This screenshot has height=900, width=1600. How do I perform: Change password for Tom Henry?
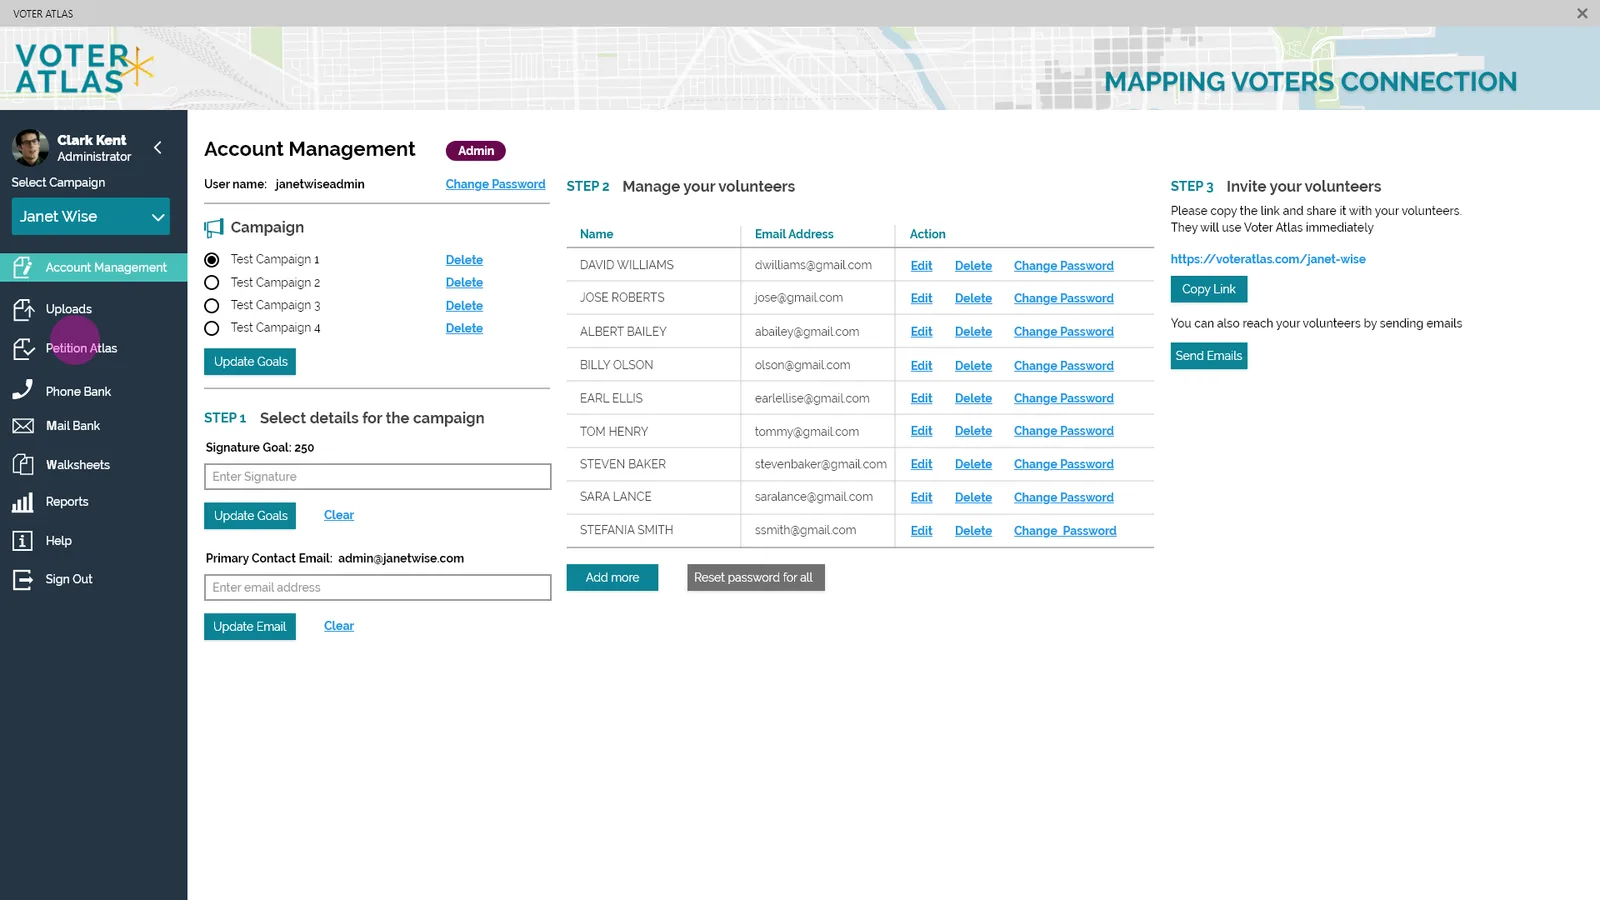click(1063, 431)
